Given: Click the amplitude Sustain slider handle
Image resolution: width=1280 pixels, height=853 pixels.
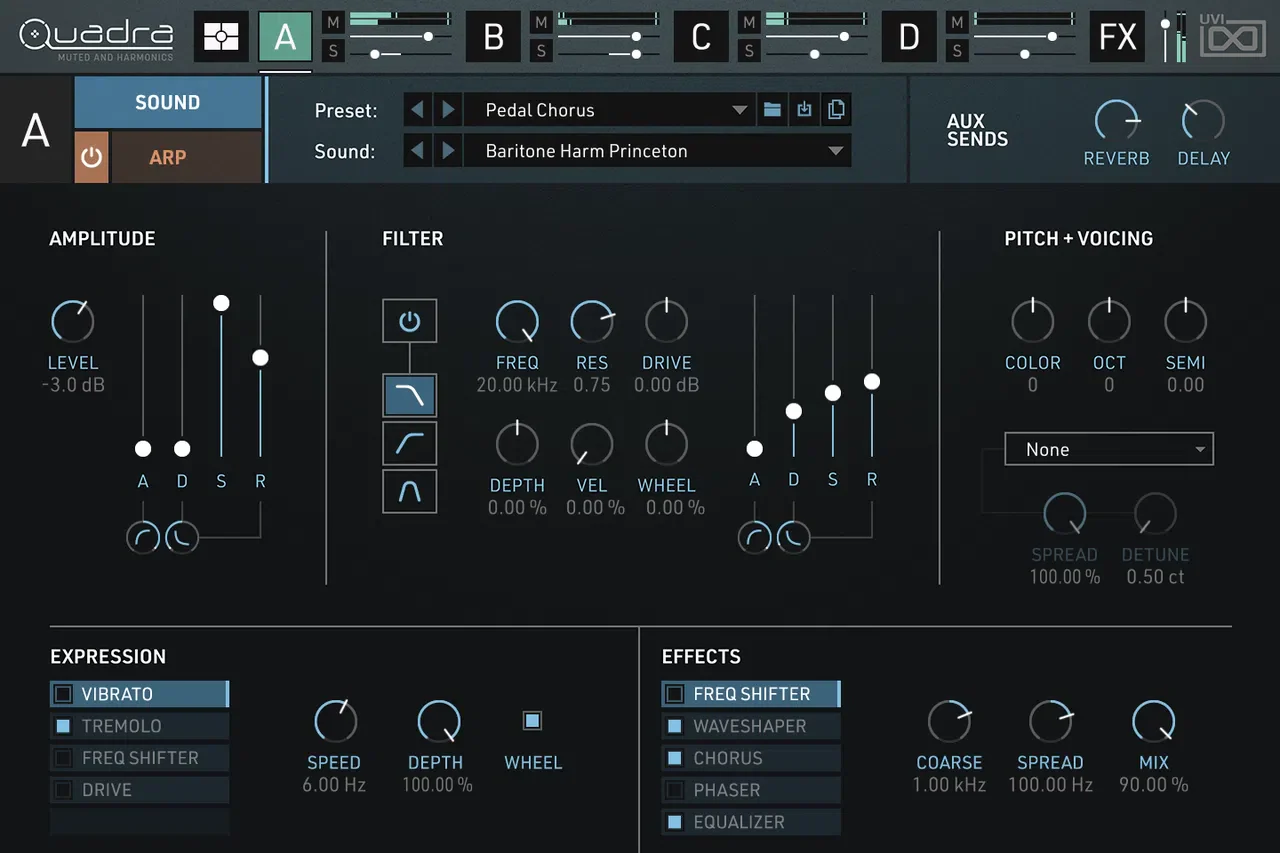Looking at the screenshot, I should [x=221, y=303].
